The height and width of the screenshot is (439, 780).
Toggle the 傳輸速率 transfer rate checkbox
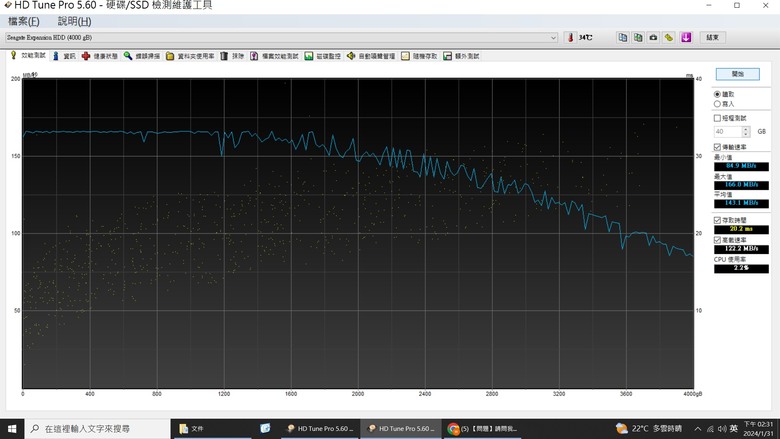pos(717,147)
